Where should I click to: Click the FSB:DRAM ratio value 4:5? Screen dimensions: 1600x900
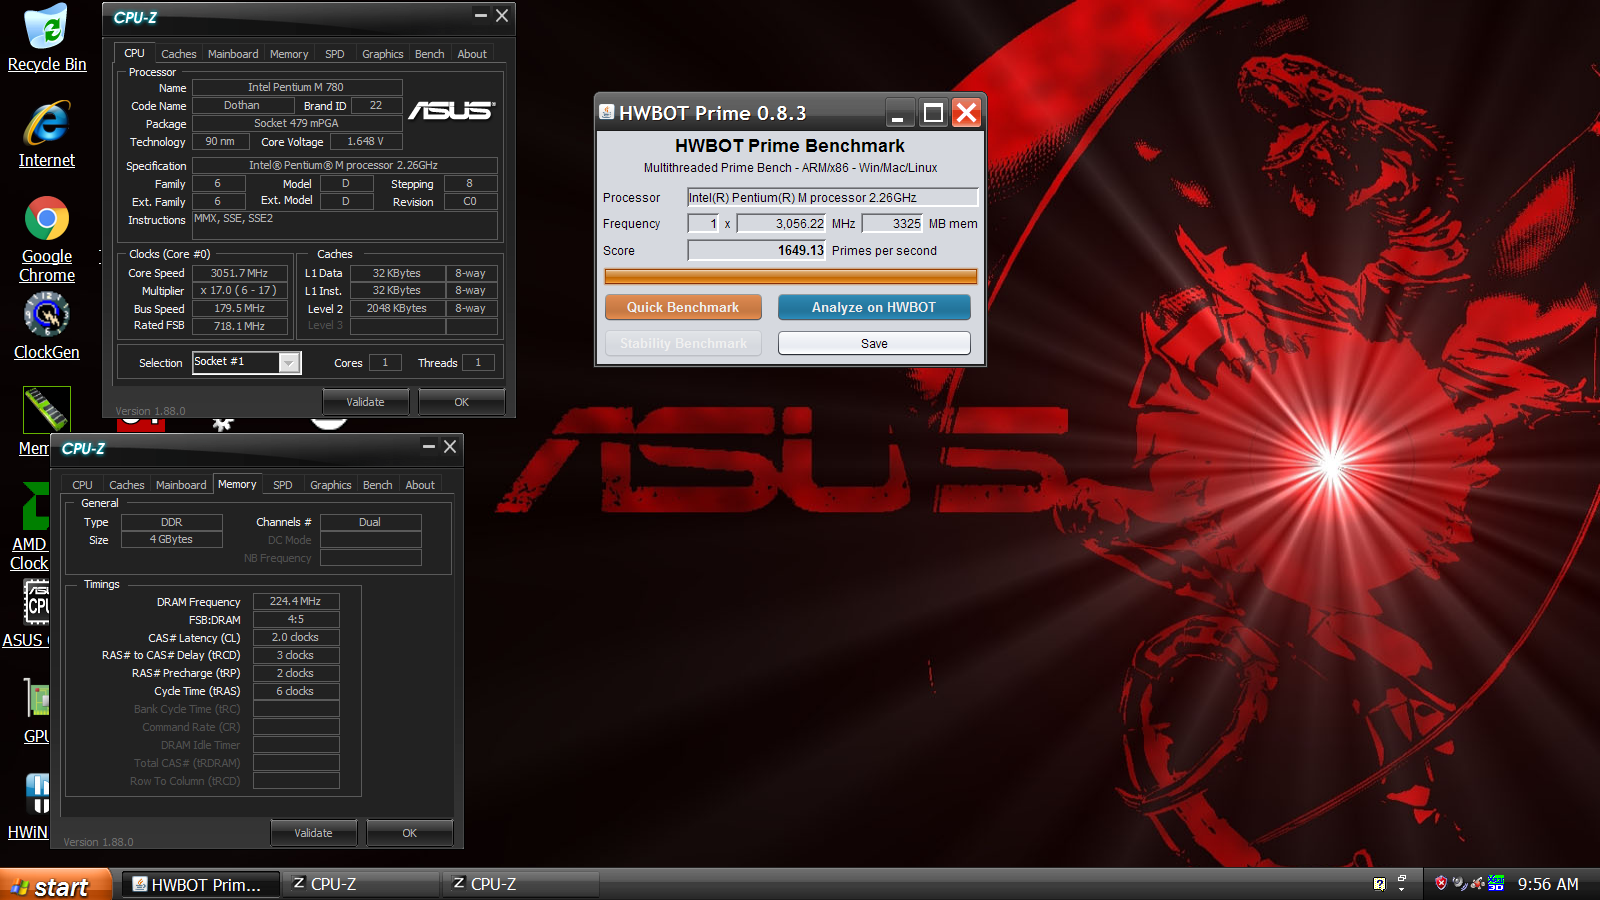tap(296, 620)
